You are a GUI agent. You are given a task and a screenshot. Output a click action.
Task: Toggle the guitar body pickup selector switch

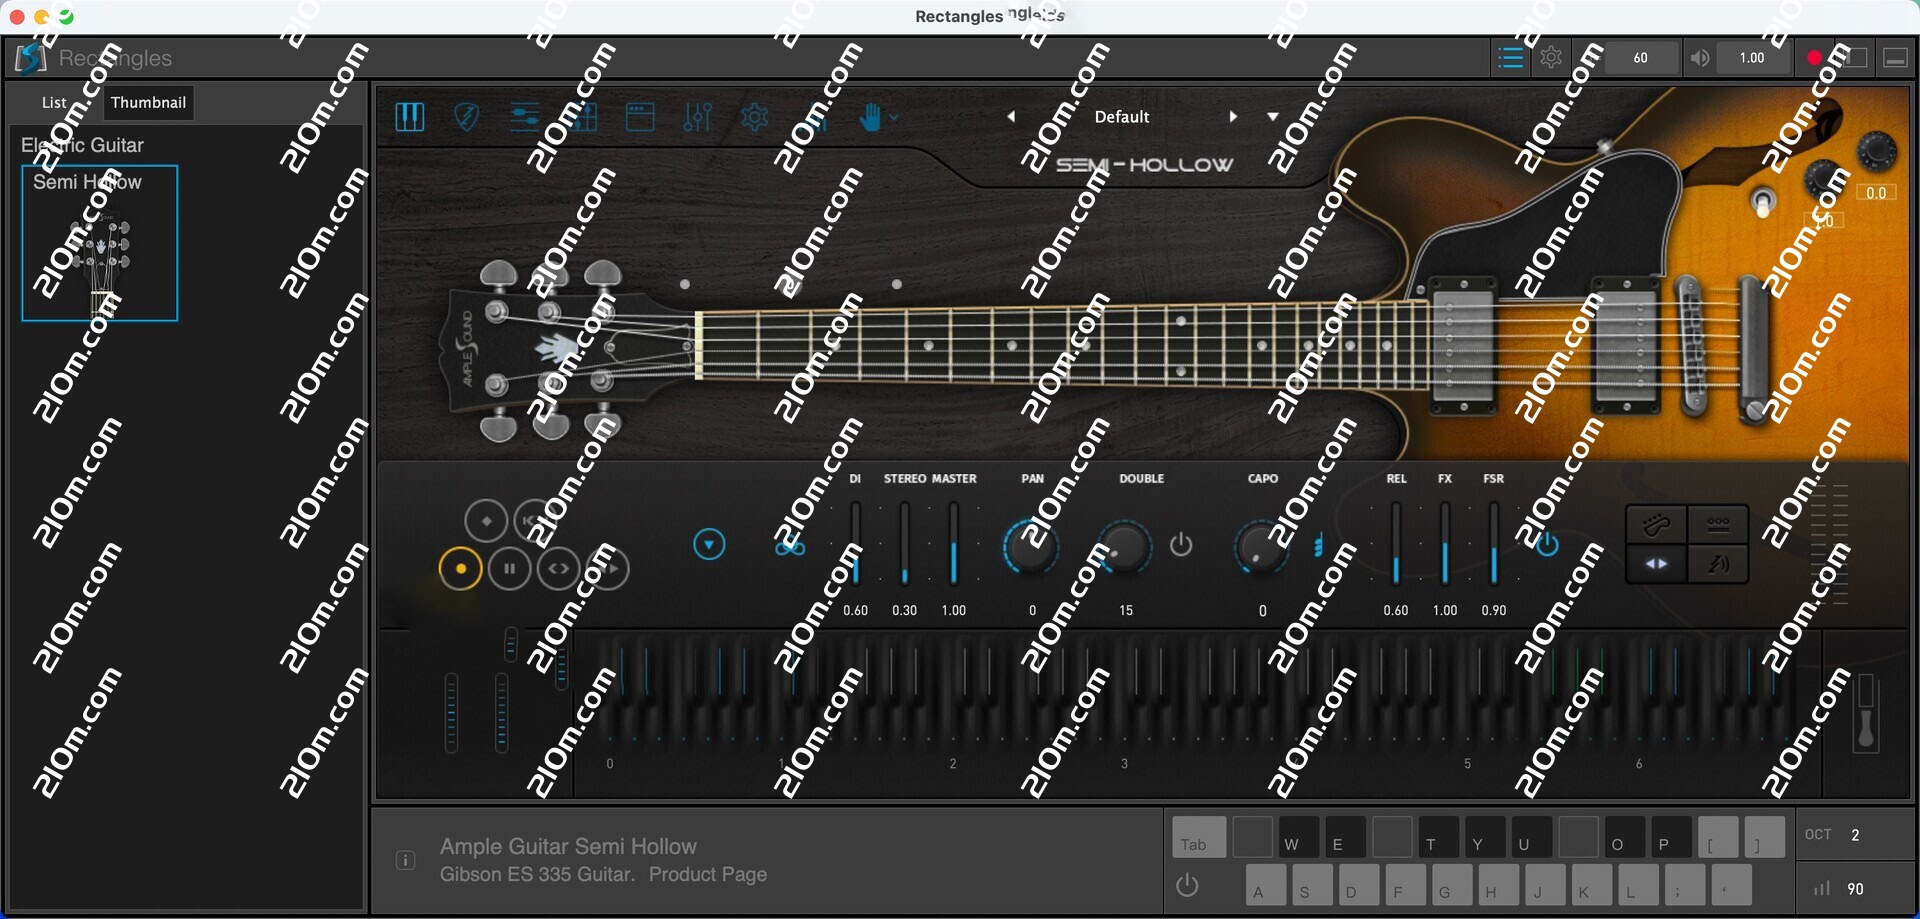pyautogui.click(x=1763, y=202)
